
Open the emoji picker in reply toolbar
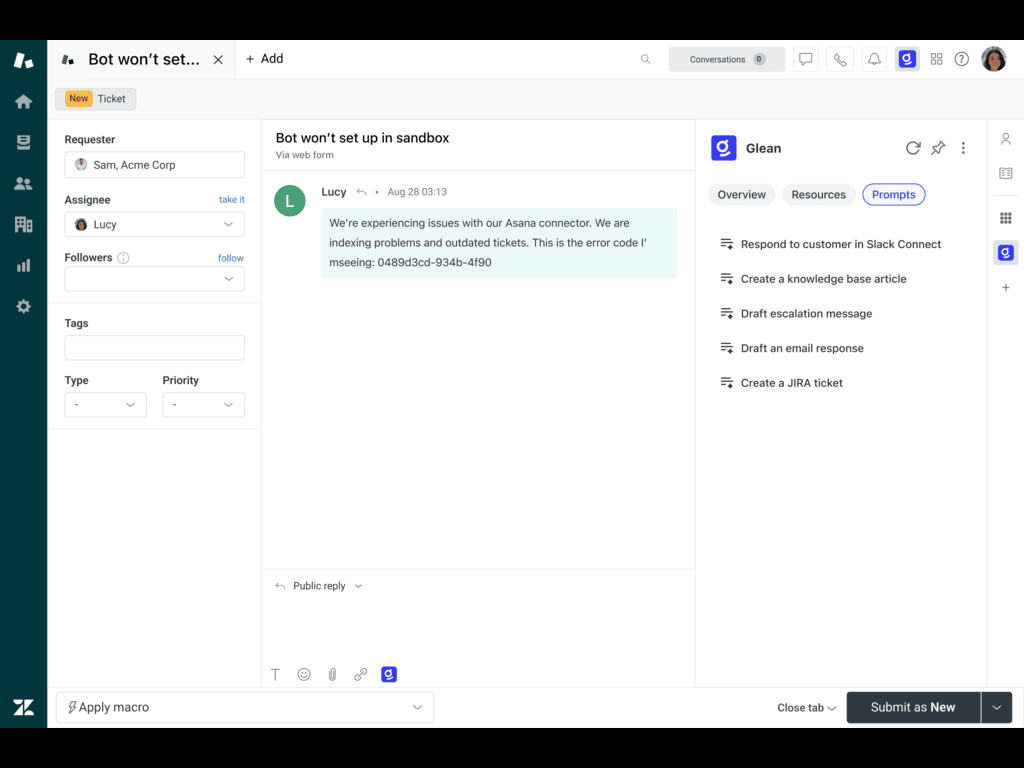click(x=304, y=675)
